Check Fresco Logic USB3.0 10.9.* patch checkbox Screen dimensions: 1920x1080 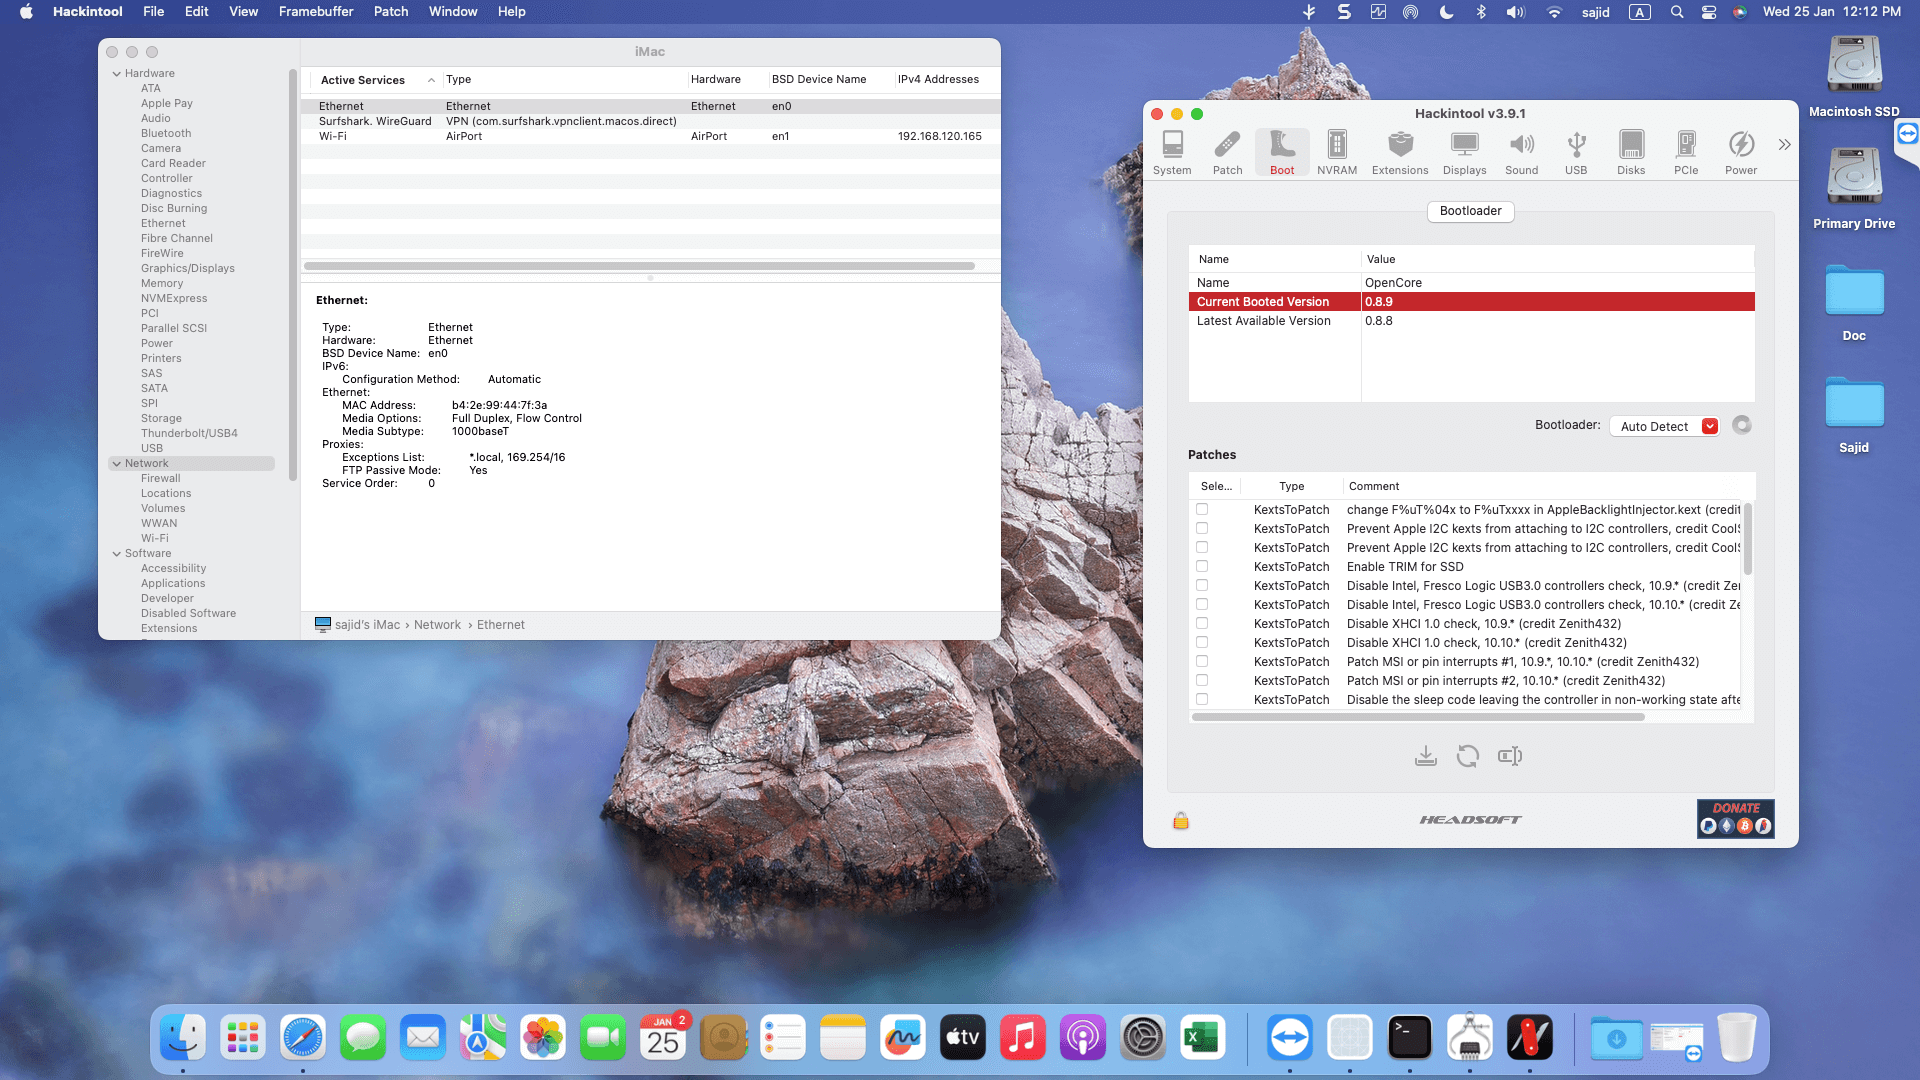click(x=1202, y=585)
